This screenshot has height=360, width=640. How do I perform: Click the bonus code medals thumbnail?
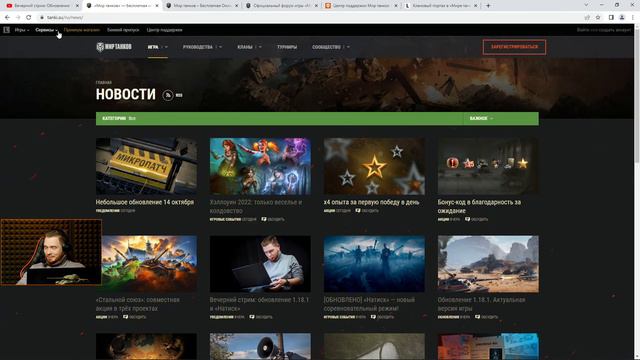tap(488, 166)
